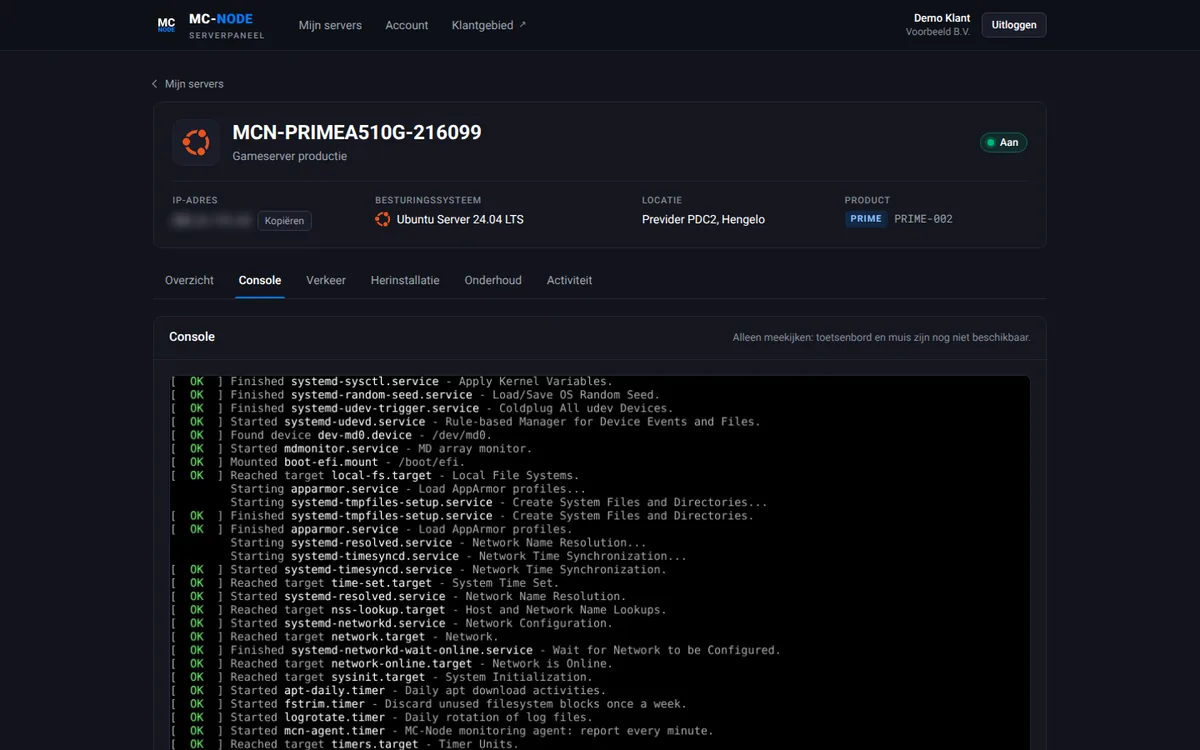
Task: Open the Activiteit tab
Action: point(569,281)
